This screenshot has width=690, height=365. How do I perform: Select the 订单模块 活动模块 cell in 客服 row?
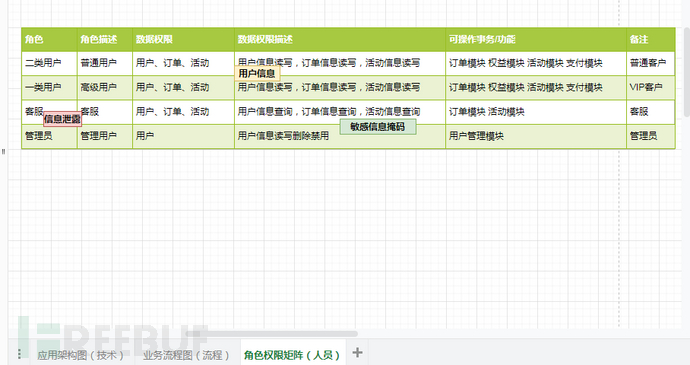pos(536,112)
